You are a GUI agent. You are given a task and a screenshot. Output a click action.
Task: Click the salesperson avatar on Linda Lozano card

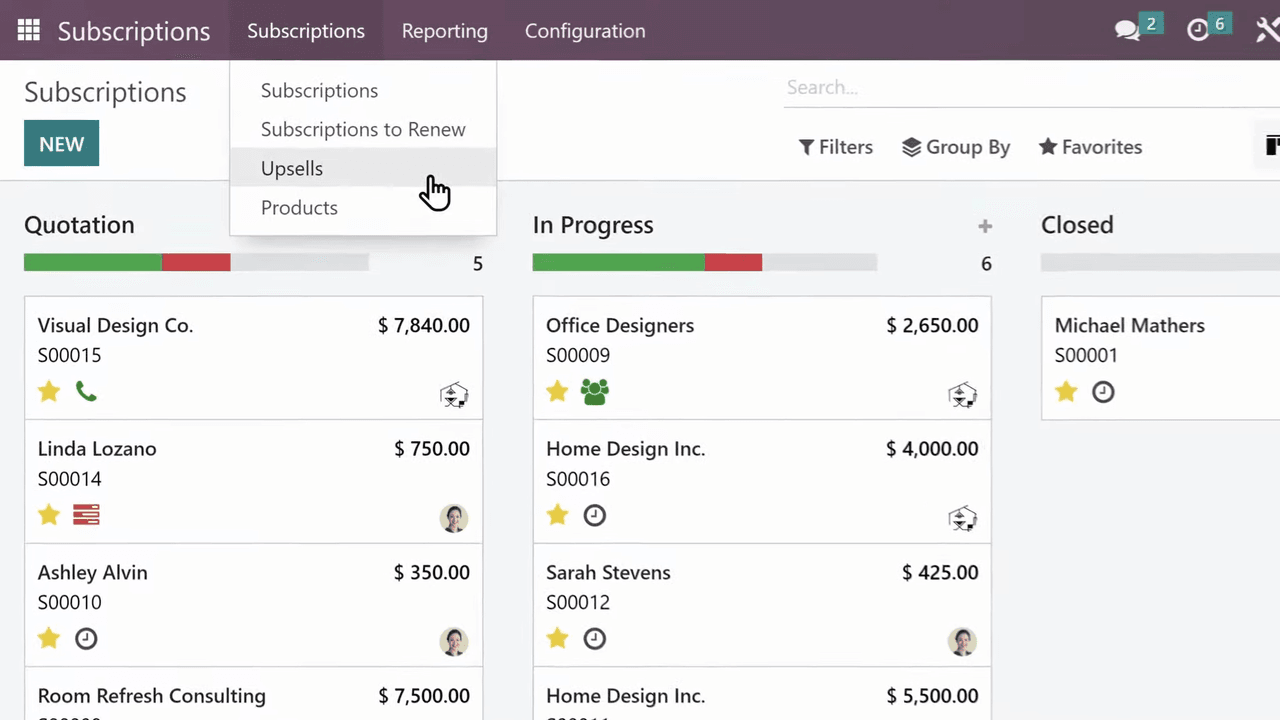point(454,517)
